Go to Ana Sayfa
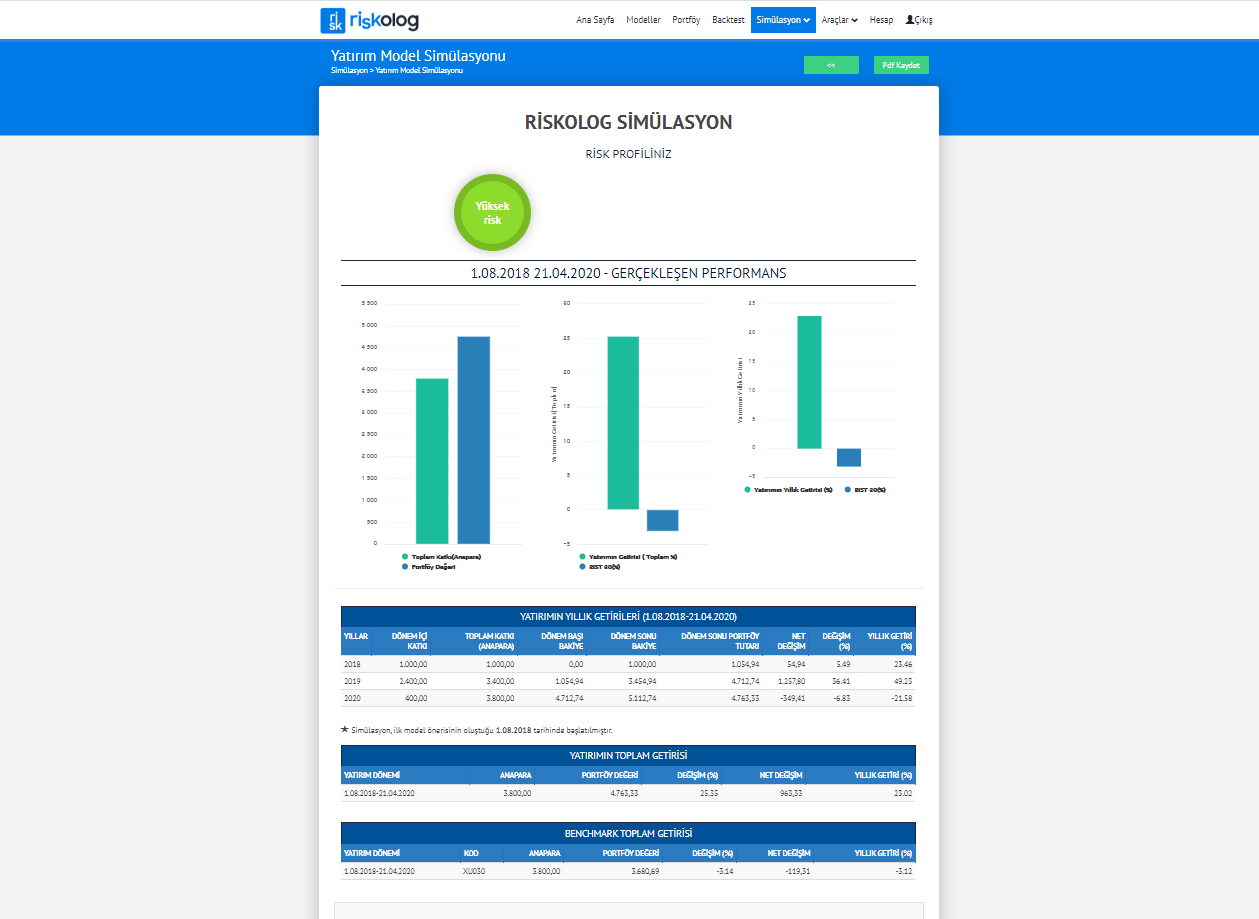The image size is (1259, 919). [595, 20]
